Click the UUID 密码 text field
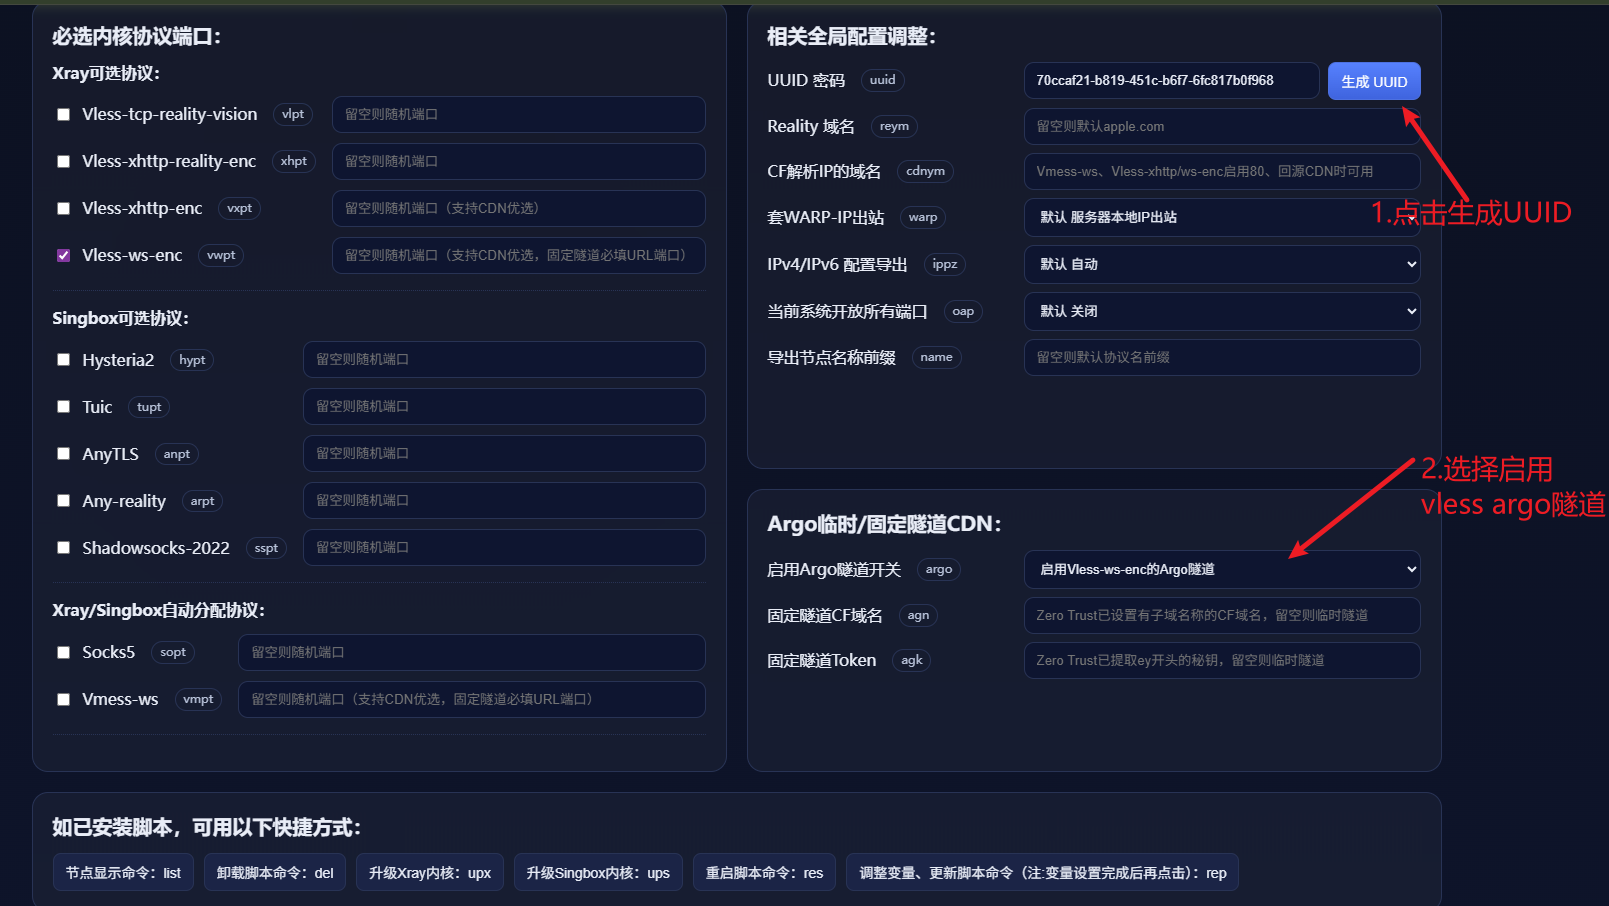Viewport: 1609px width, 906px height. [1170, 81]
